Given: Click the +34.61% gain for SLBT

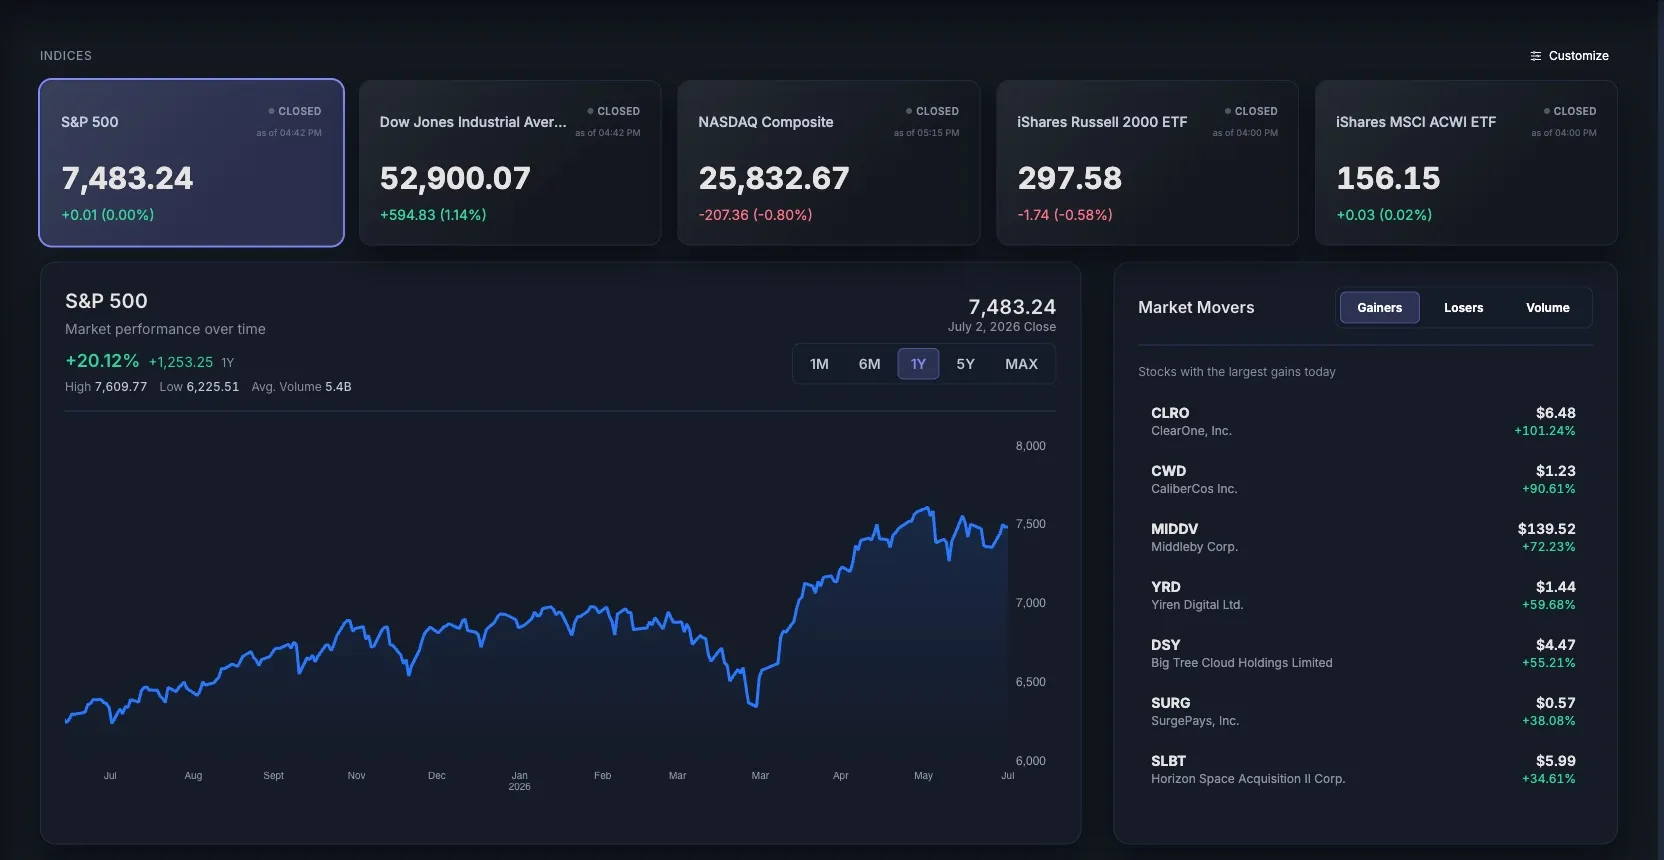Looking at the screenshot, I should click(1548, 779).
